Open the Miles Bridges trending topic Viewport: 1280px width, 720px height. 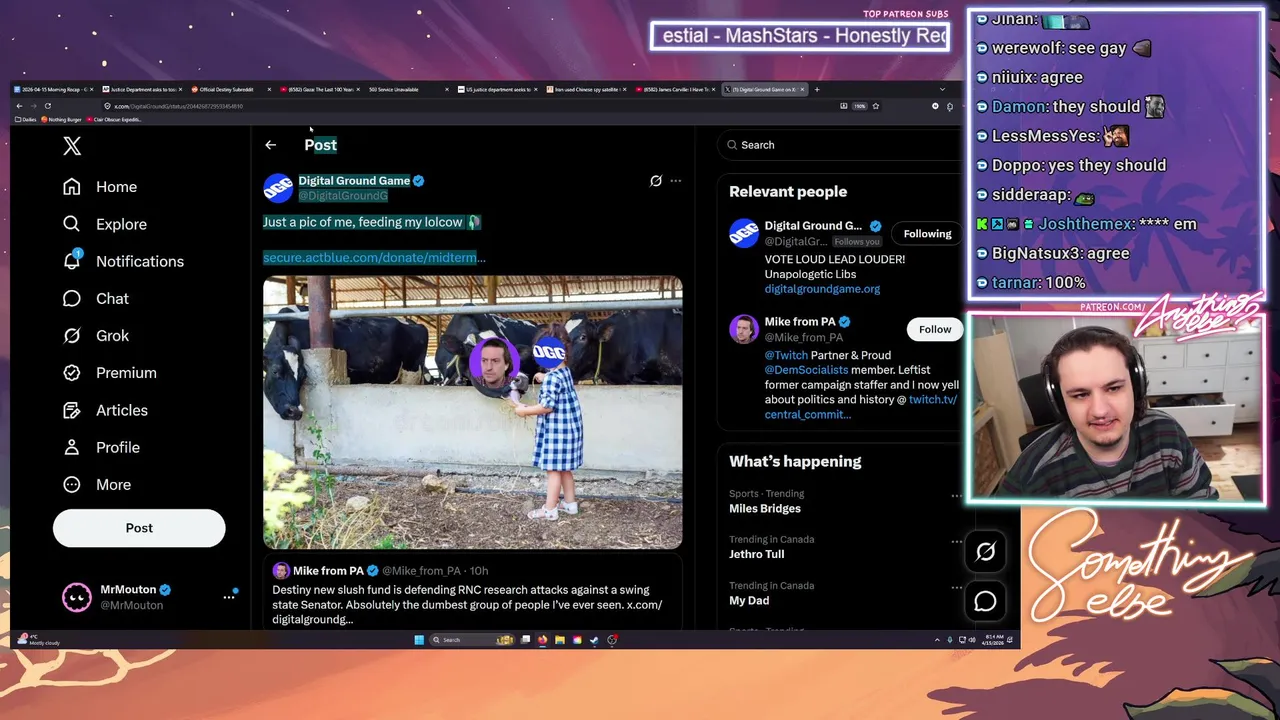coord(765,509)
